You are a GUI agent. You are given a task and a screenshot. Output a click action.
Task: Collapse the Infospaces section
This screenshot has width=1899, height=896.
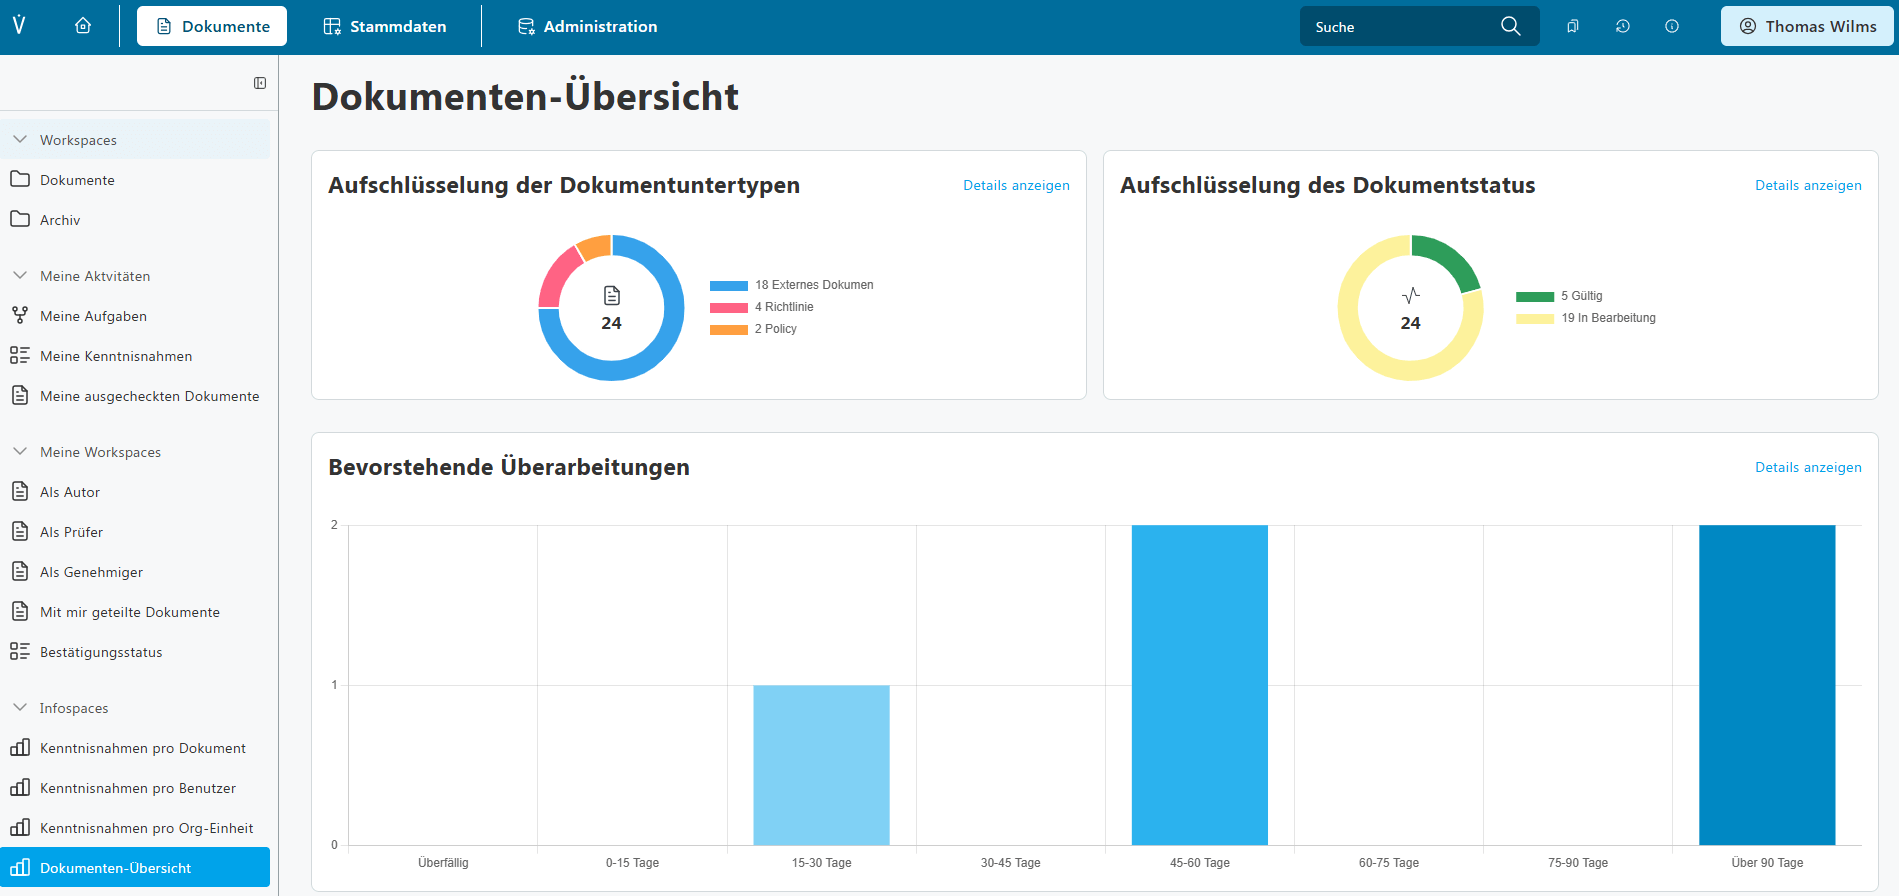[x=20, y=708]
